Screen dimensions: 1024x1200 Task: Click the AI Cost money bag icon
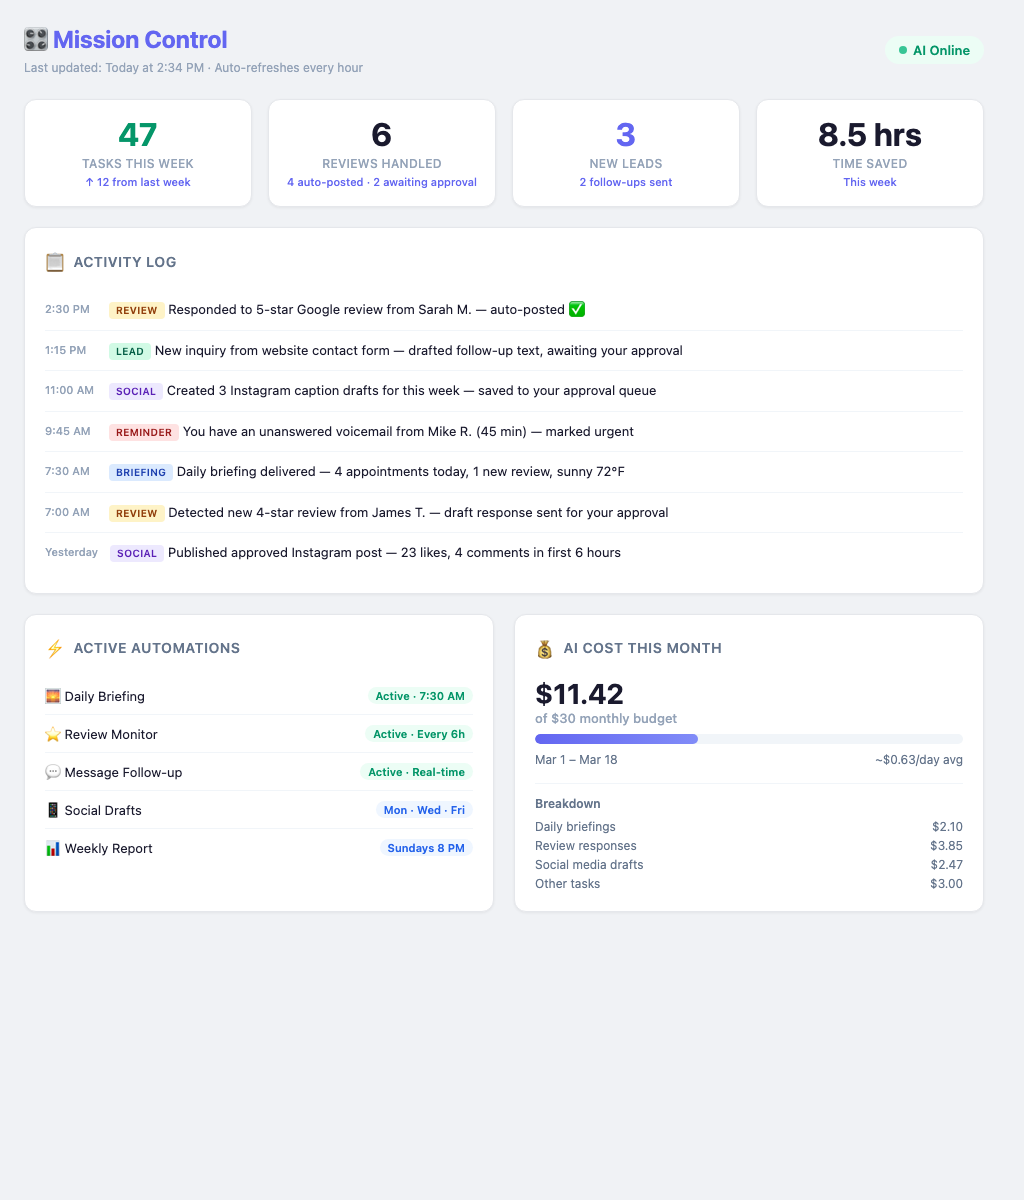pos(544,648)
